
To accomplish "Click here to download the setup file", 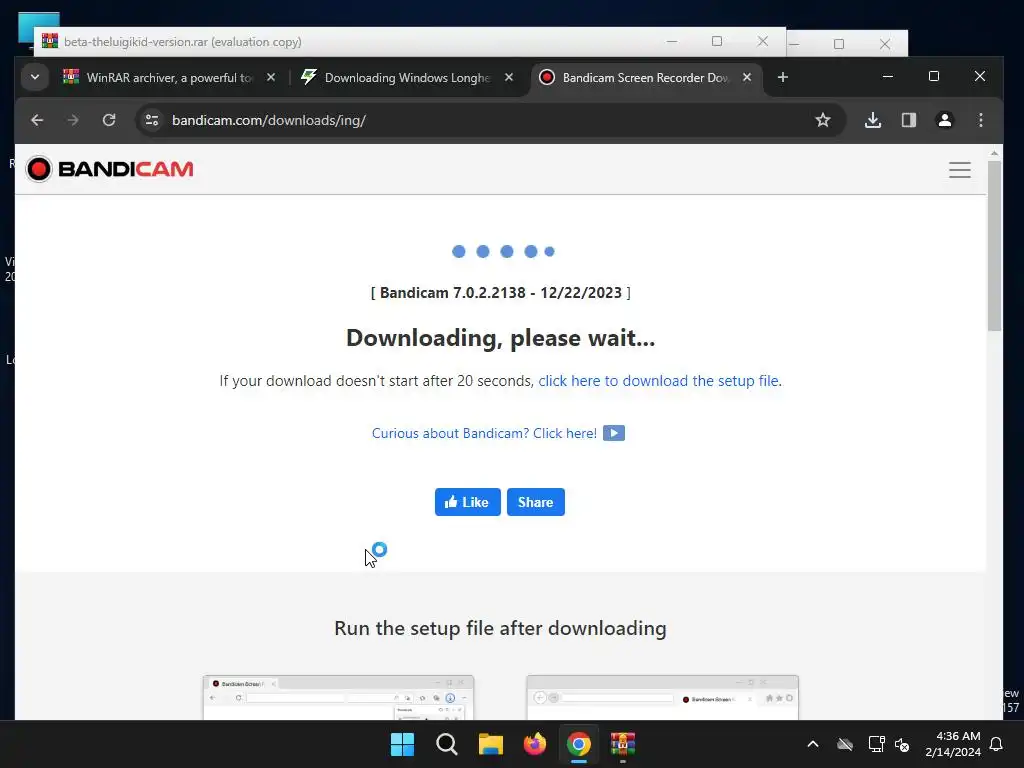I will 658,381.
